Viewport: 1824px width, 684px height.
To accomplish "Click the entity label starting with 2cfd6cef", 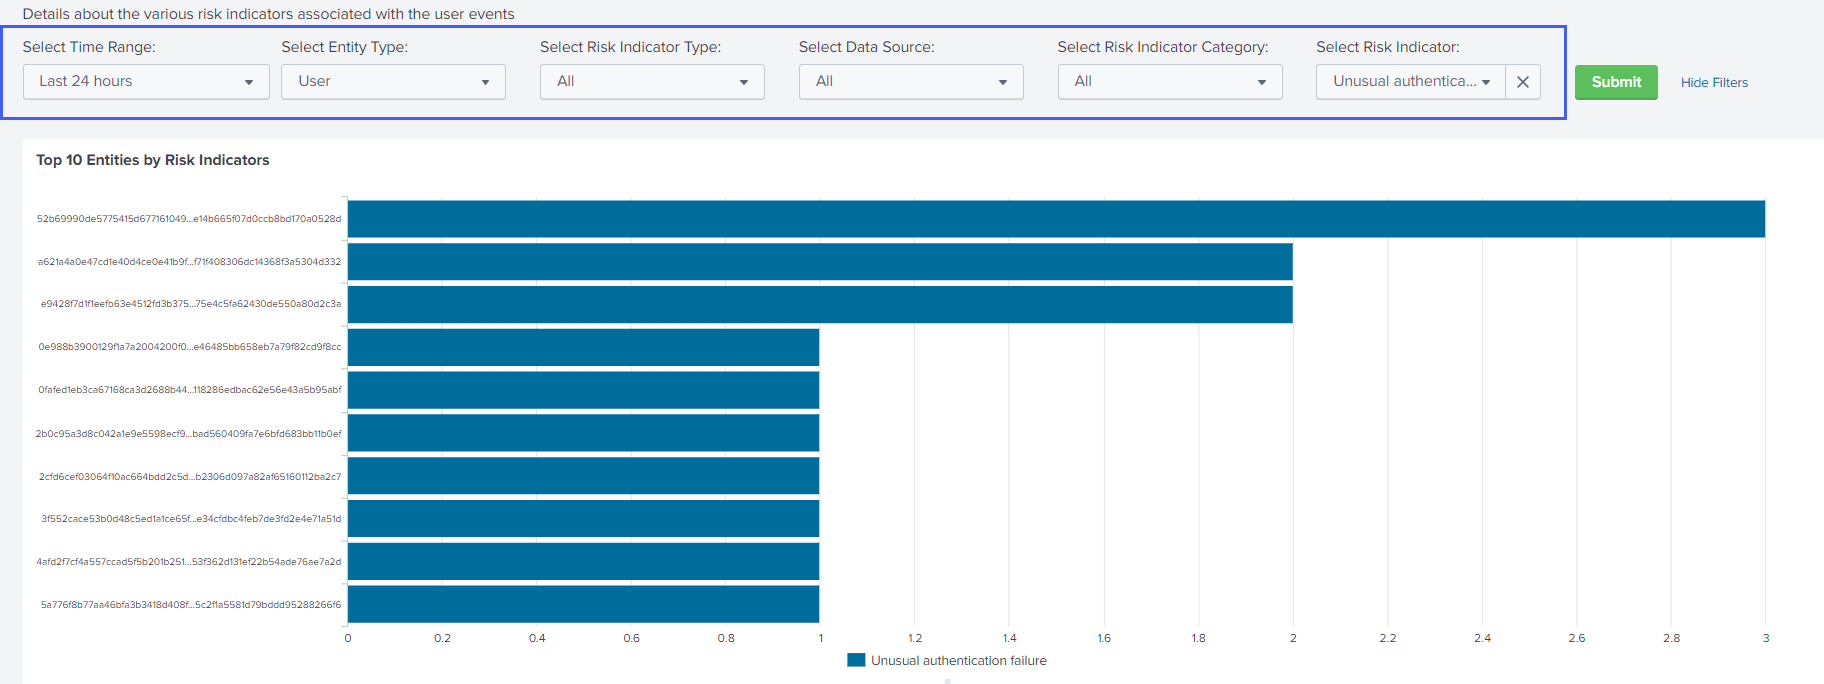I will tap(190, 477).
